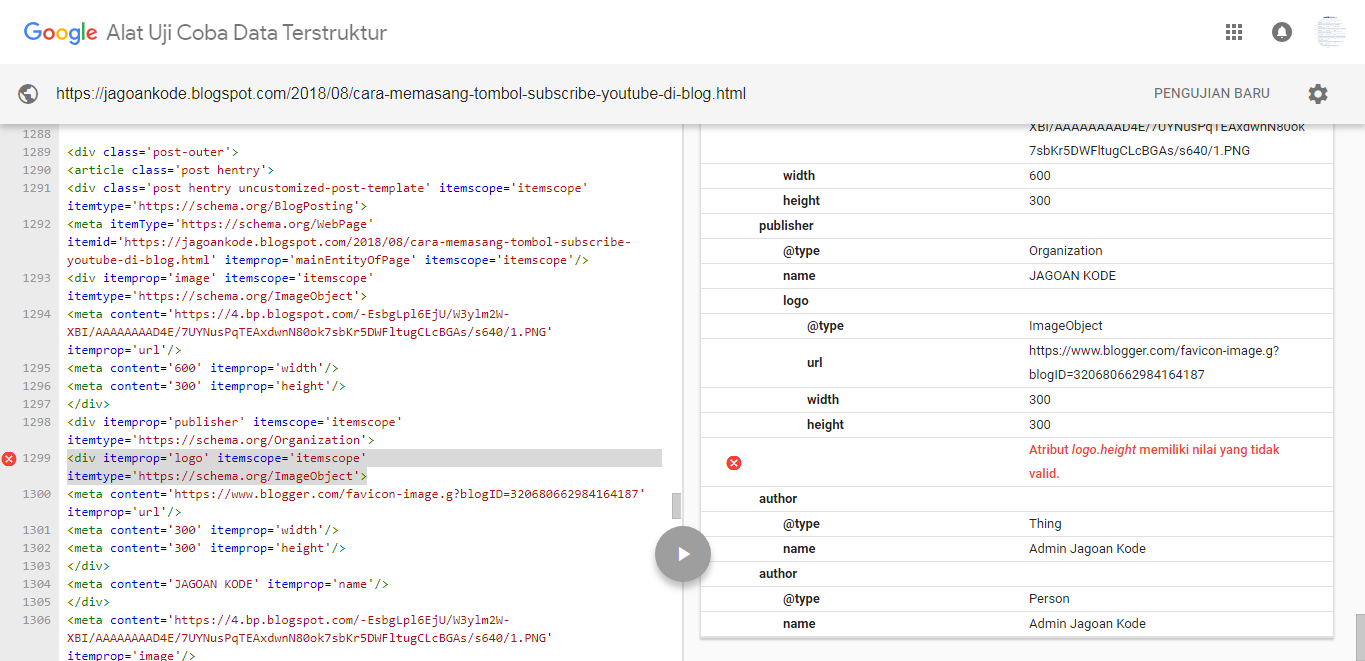Click the article post hentry code line
The image size is (1365, 661).
coord(171,170)
